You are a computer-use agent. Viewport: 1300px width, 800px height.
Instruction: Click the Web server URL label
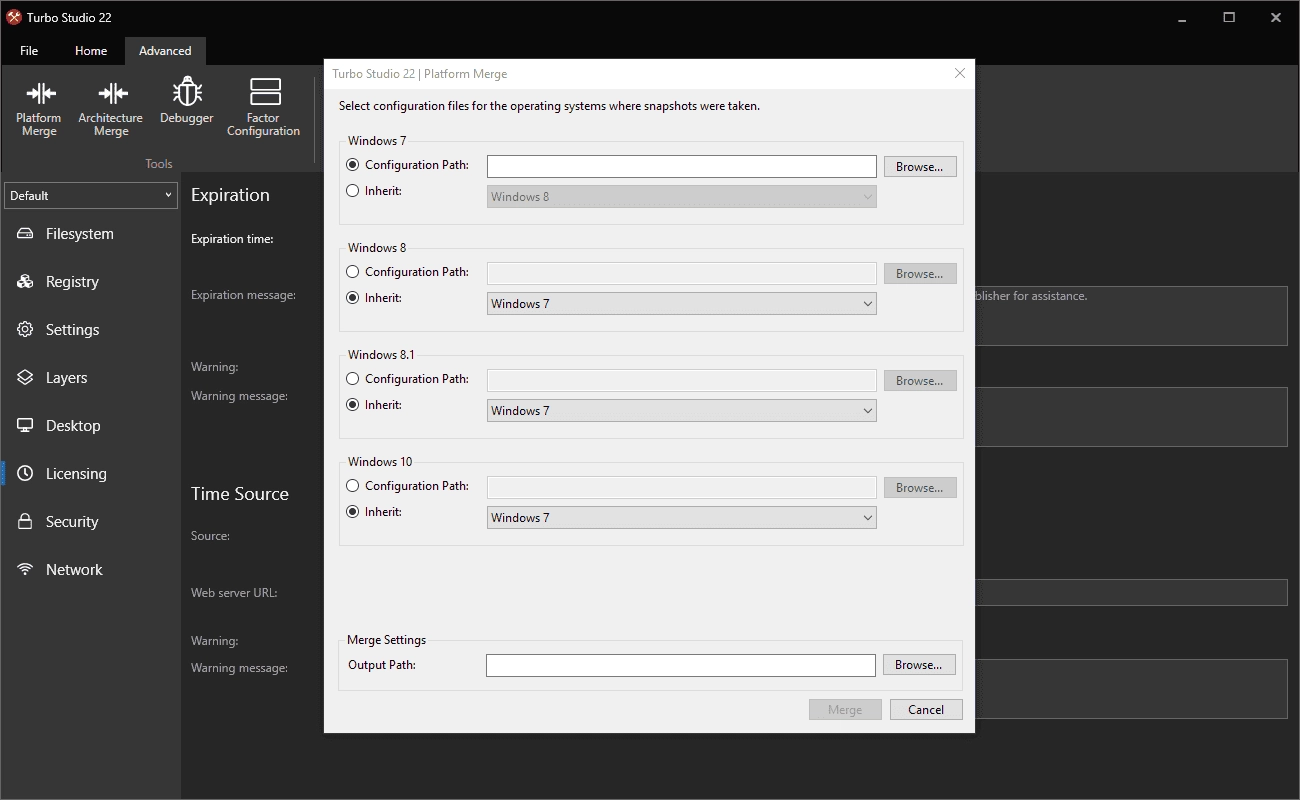point(234,593)
